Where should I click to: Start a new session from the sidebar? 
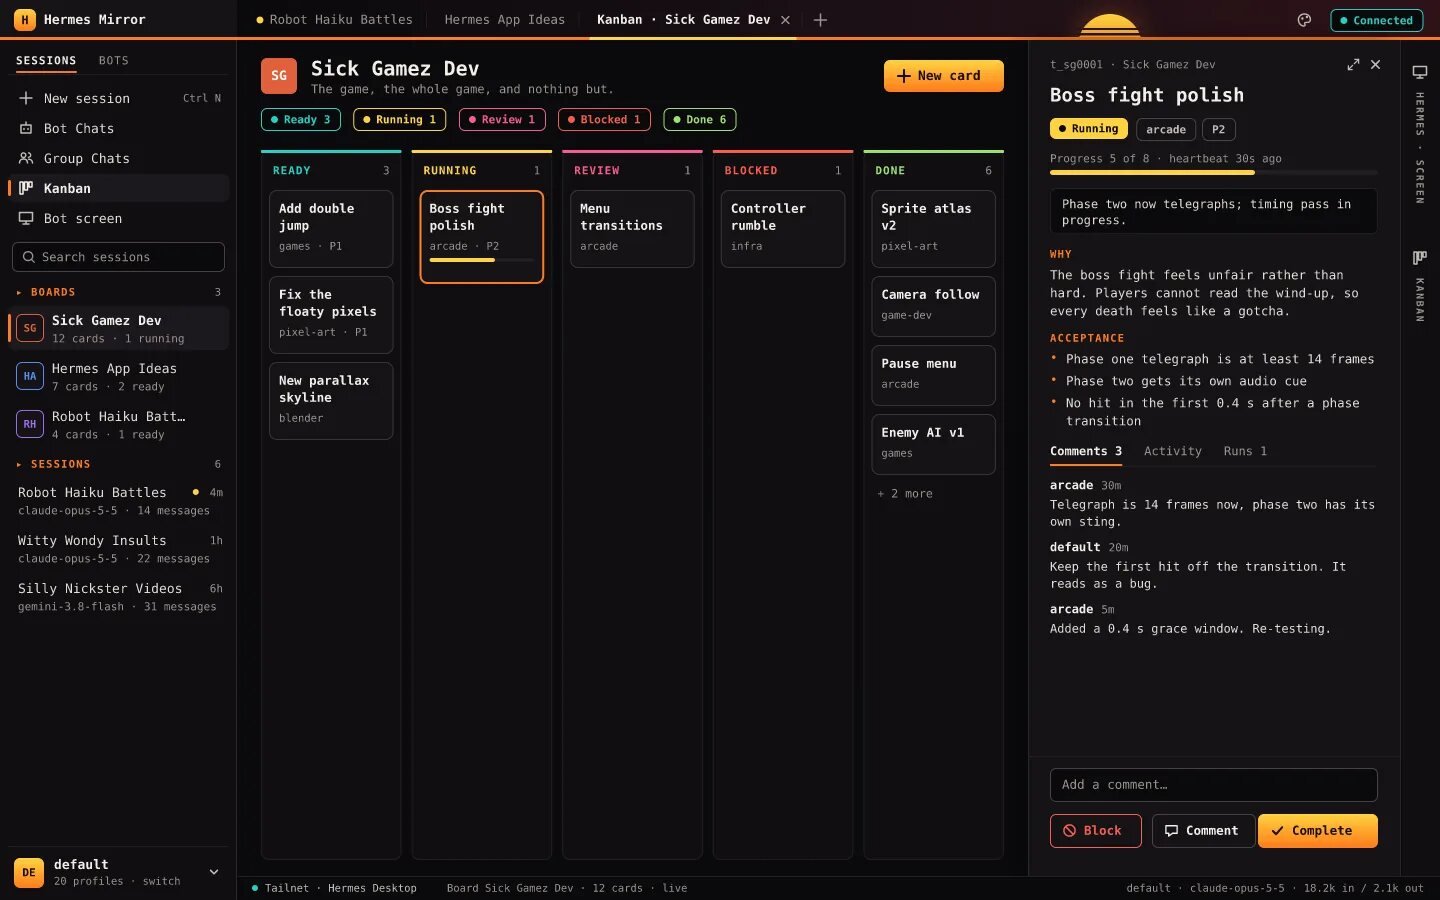[119, 98]
